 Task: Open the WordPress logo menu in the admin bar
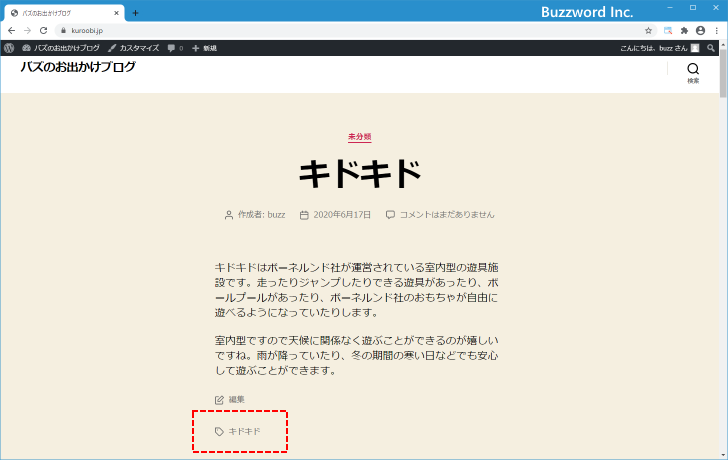point(9,48)
